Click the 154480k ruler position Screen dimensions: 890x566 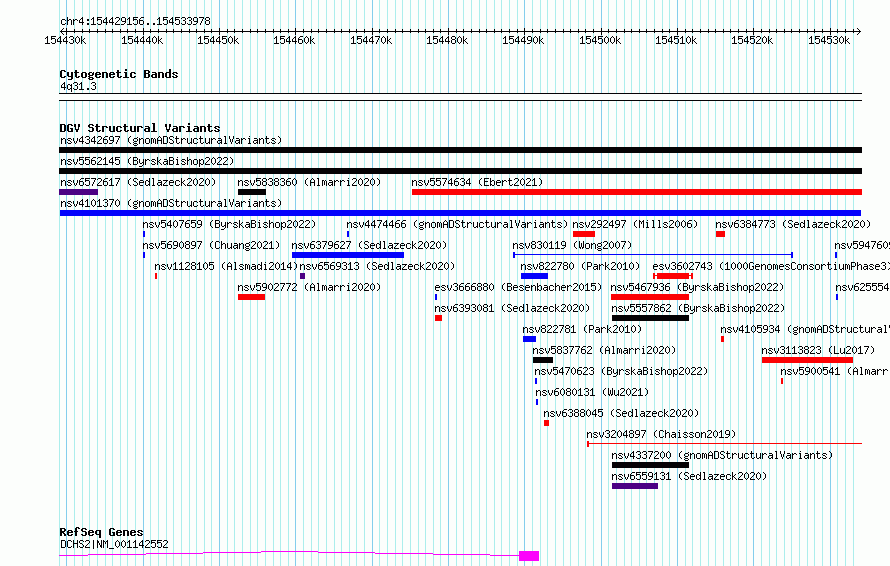pos(447,40)
